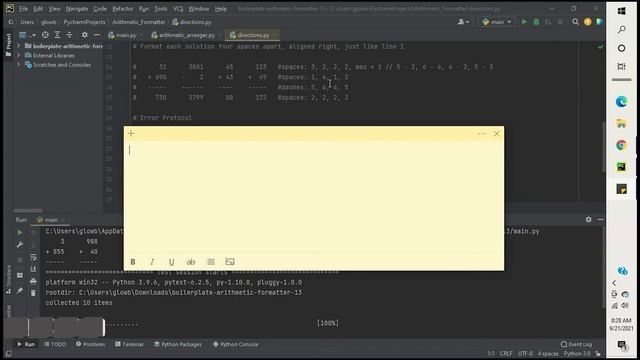The width and height of the screenshot is (640, 360).
Task: Open the main run configuration dropdown
Action: pos(497,22)
